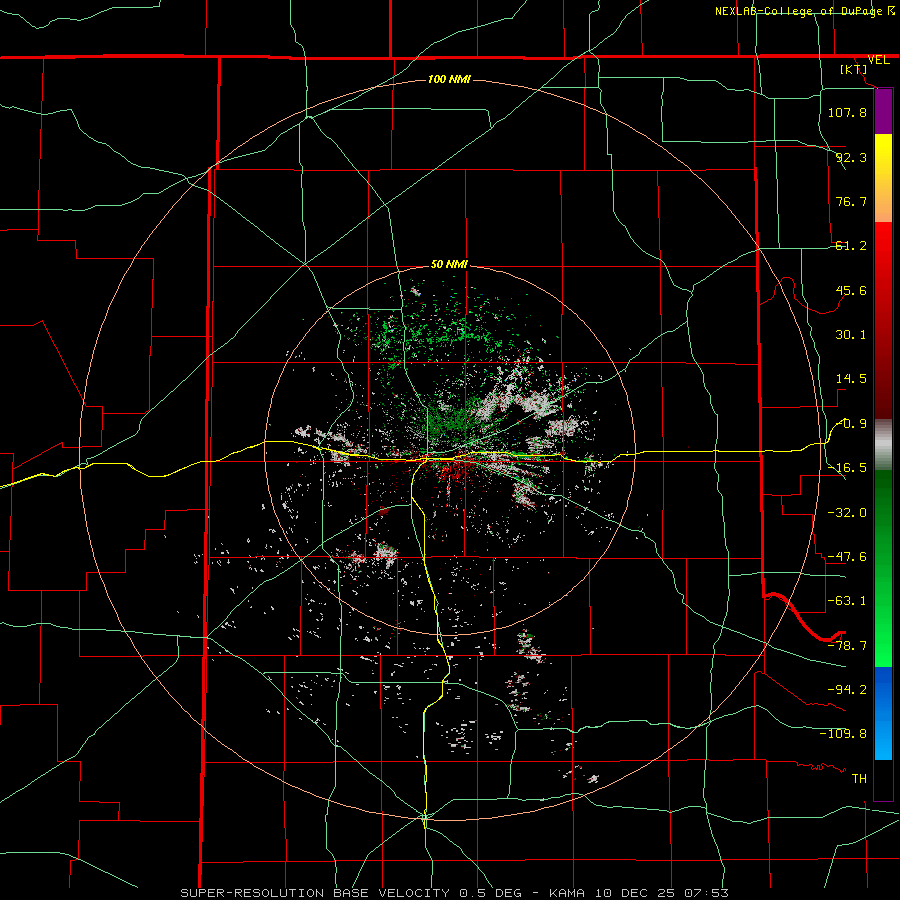Click the TH label beside the color scale
The image size is (900, 900).
pos(859,779)
